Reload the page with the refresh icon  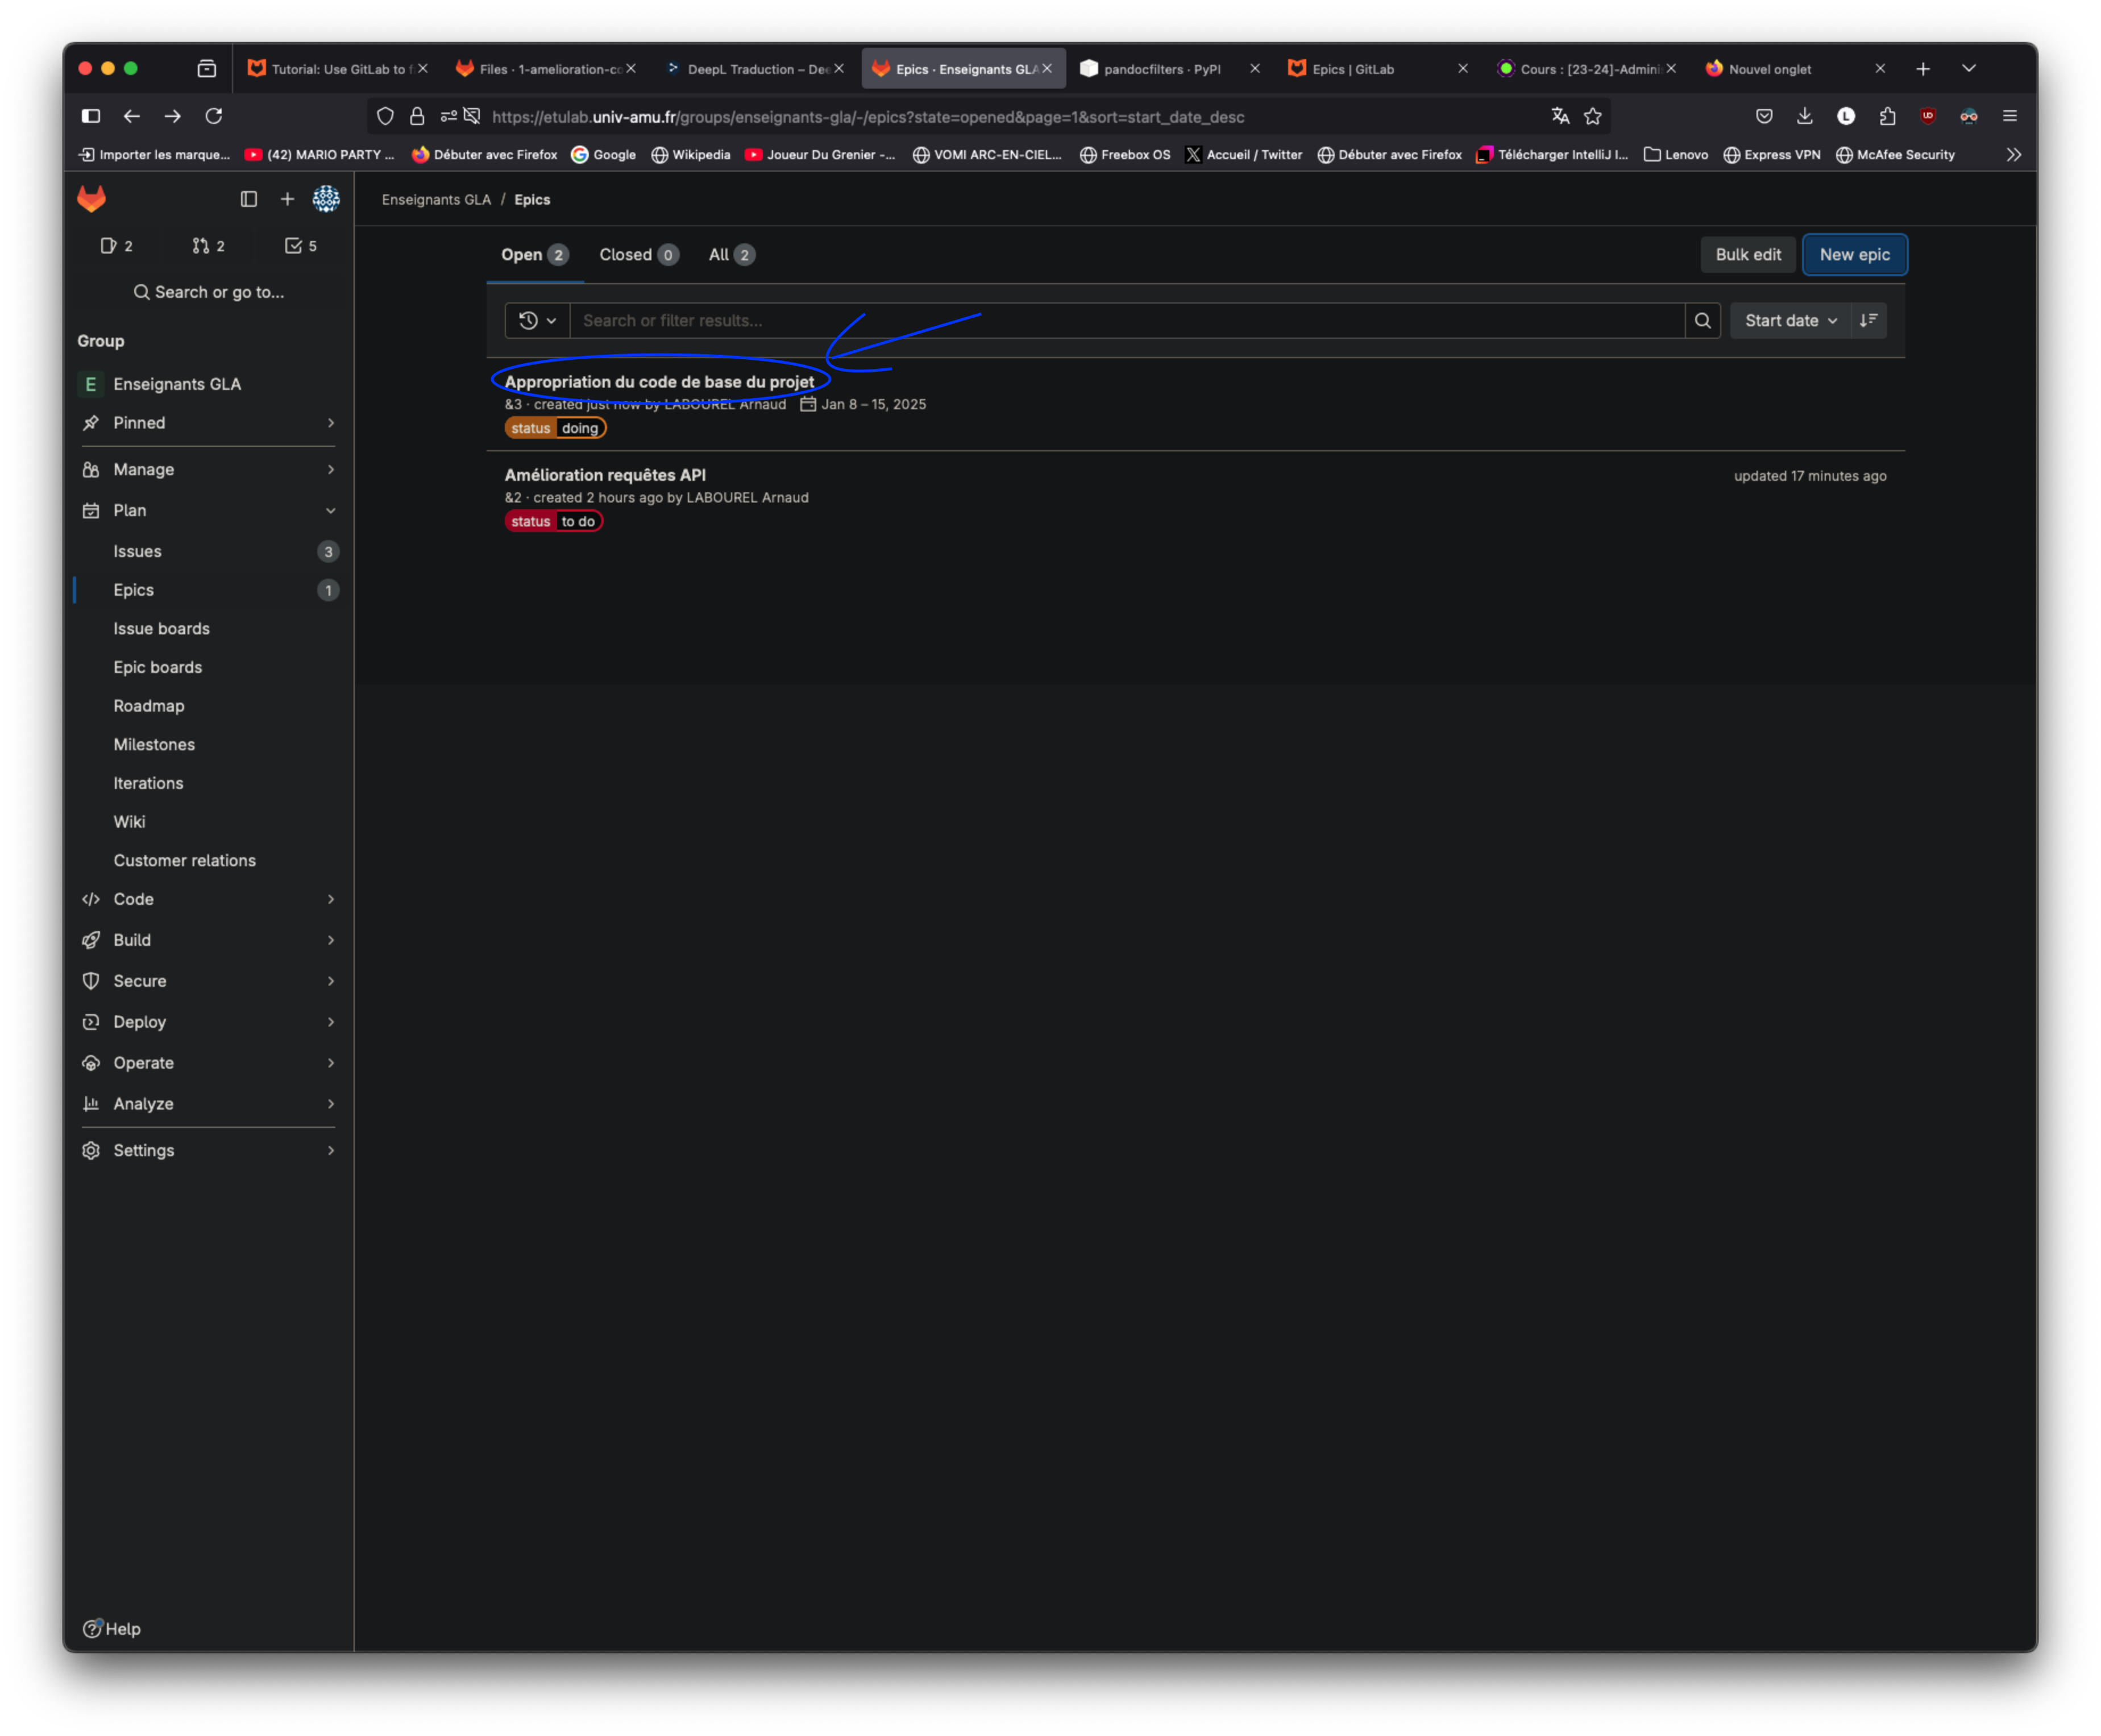(214, 116)
